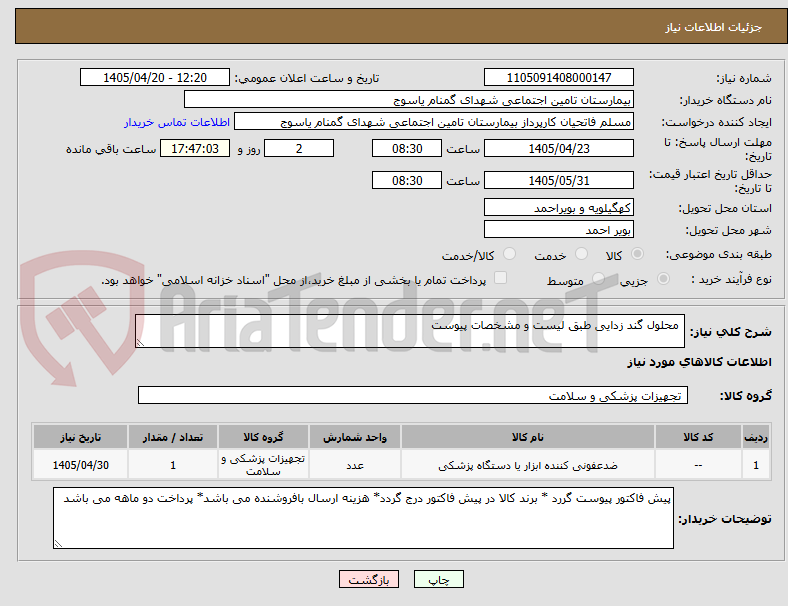This screenshot has width=788, height=606.
Task: Click the validity time 08:30 beside 1405/05/31
Action: pos(407,180)
